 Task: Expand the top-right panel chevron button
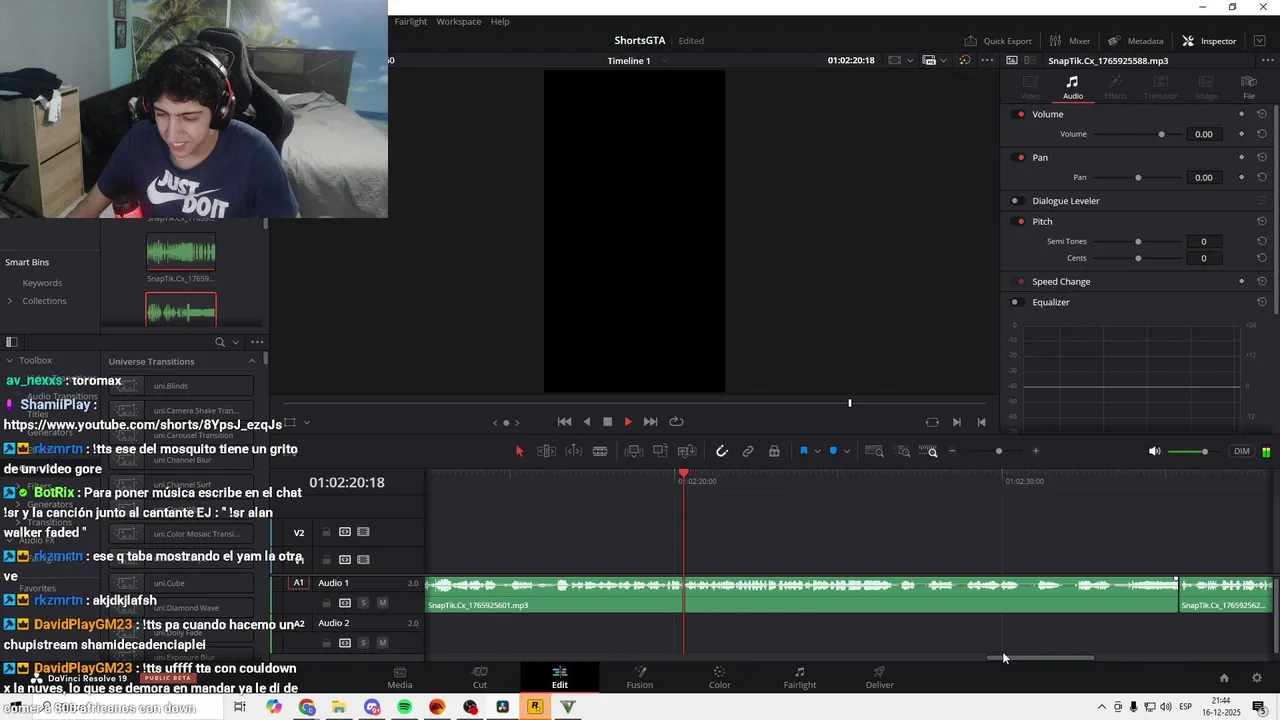point(1259,41)
